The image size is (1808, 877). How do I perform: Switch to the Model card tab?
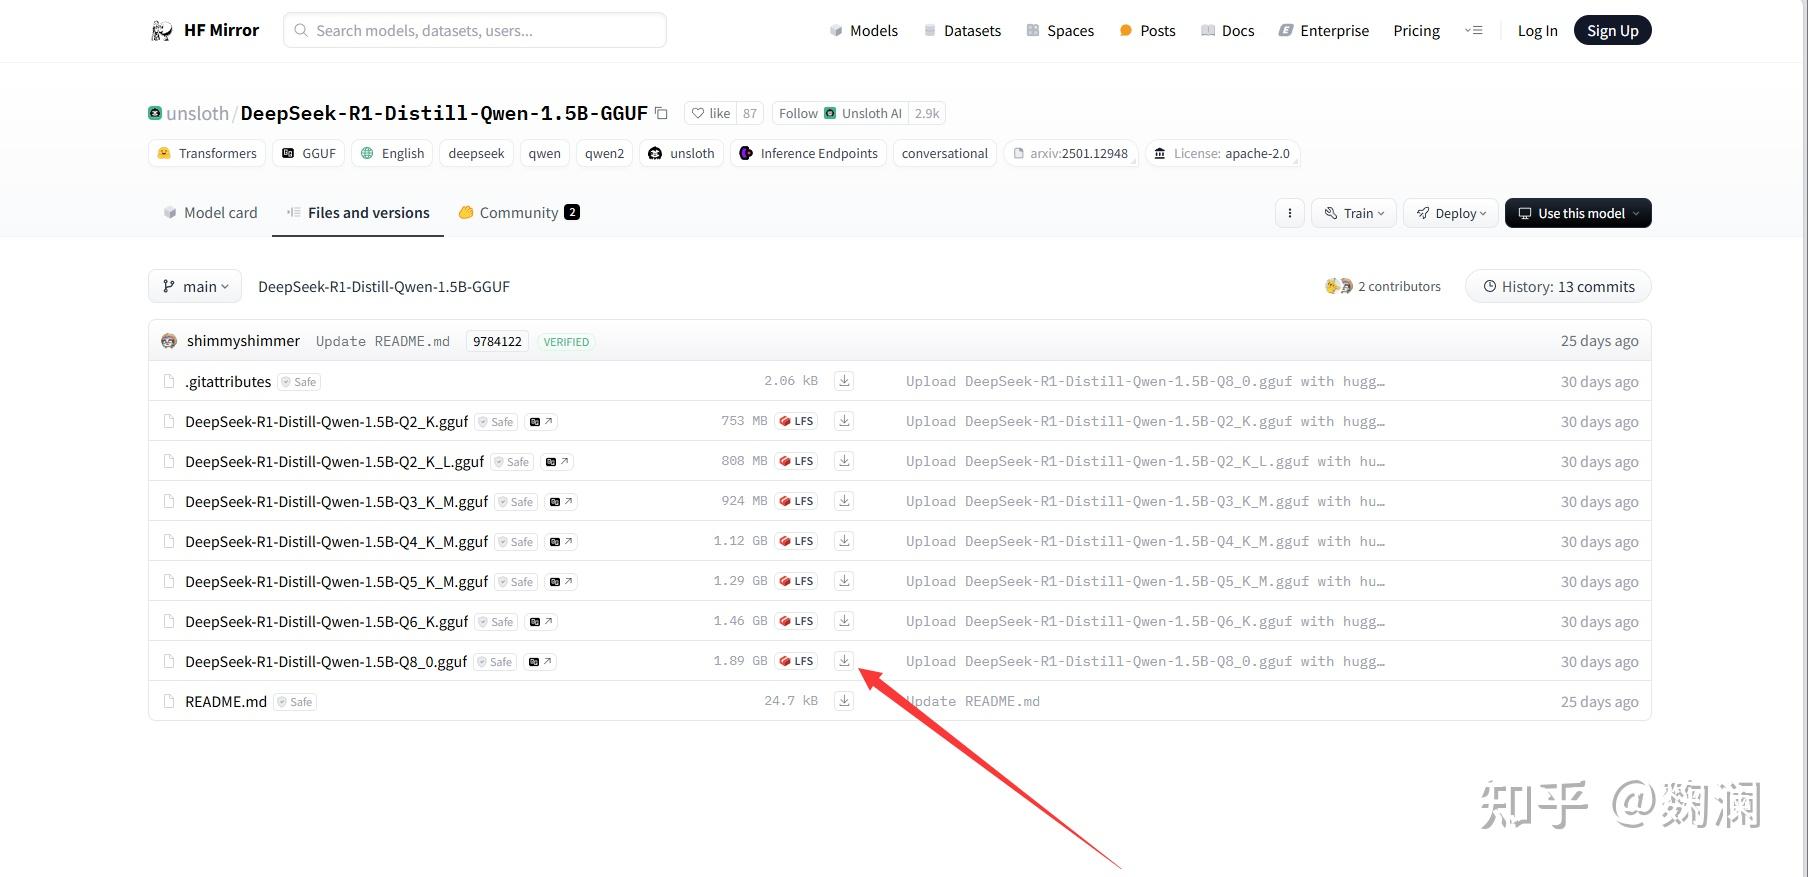tap(210, 213)
